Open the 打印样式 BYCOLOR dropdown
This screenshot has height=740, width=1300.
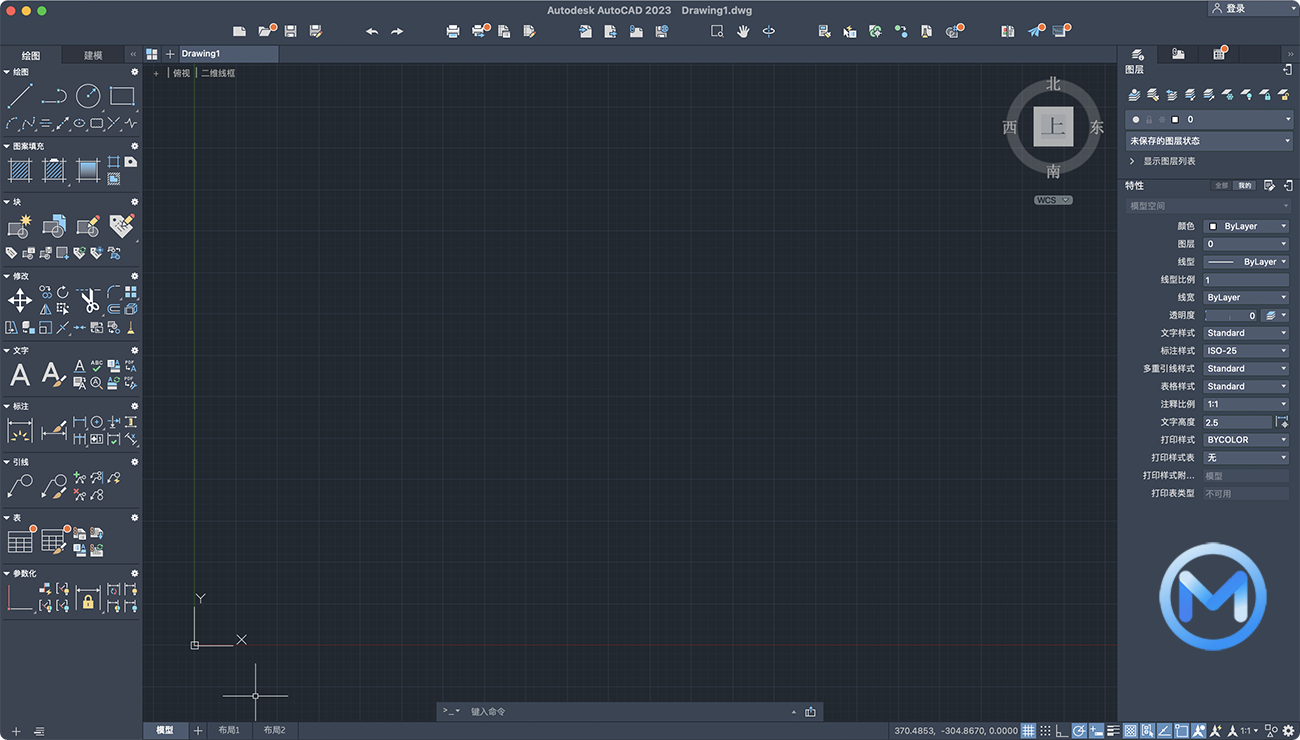pyautogui.click(x=1246, y=440)
